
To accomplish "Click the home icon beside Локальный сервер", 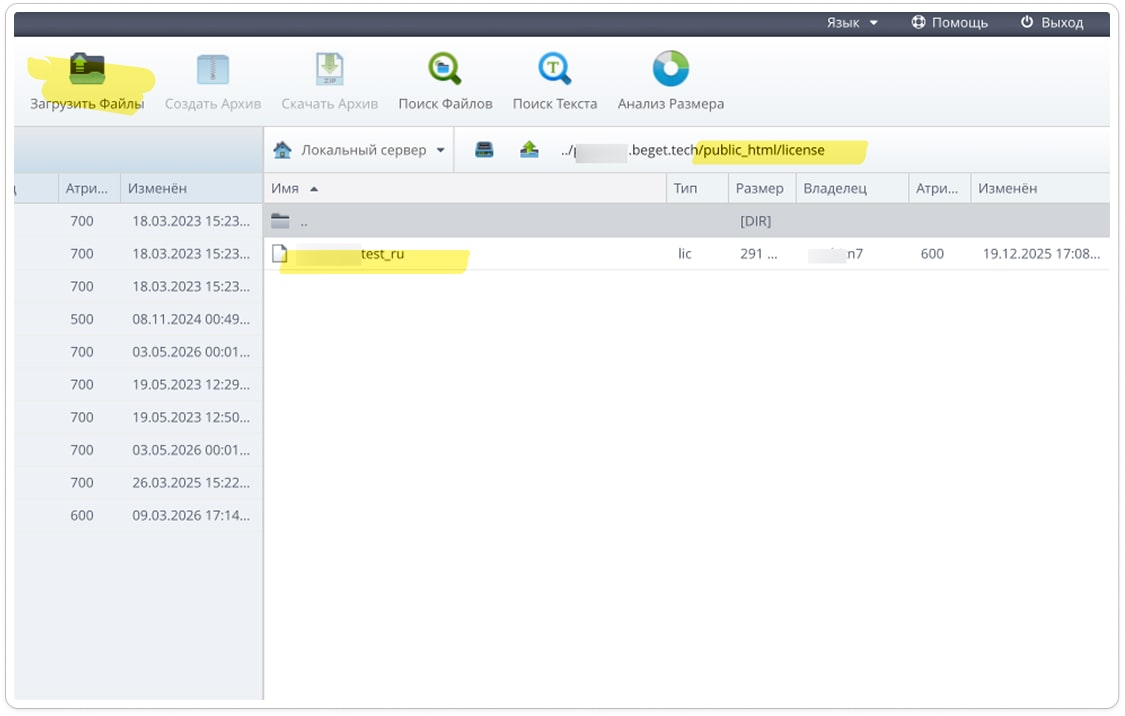I will 283,150.
